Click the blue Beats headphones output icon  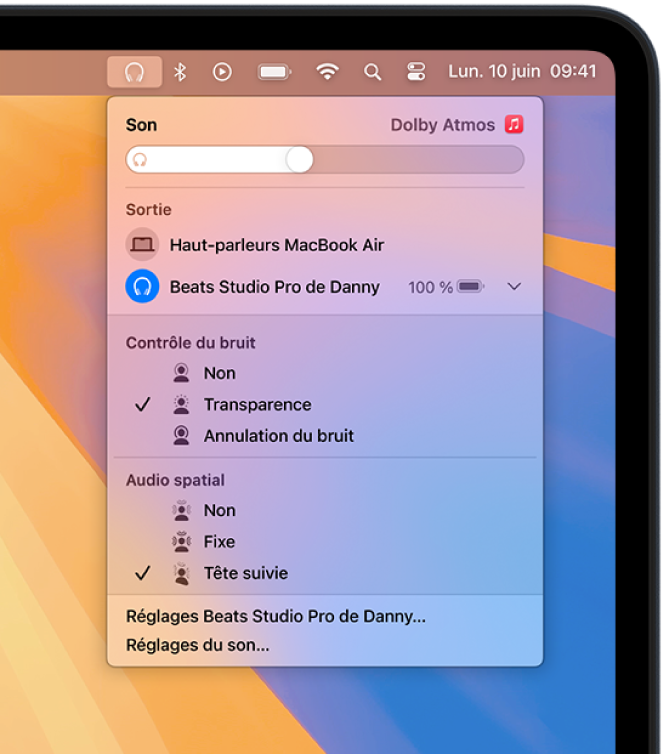tap(142, 286)
